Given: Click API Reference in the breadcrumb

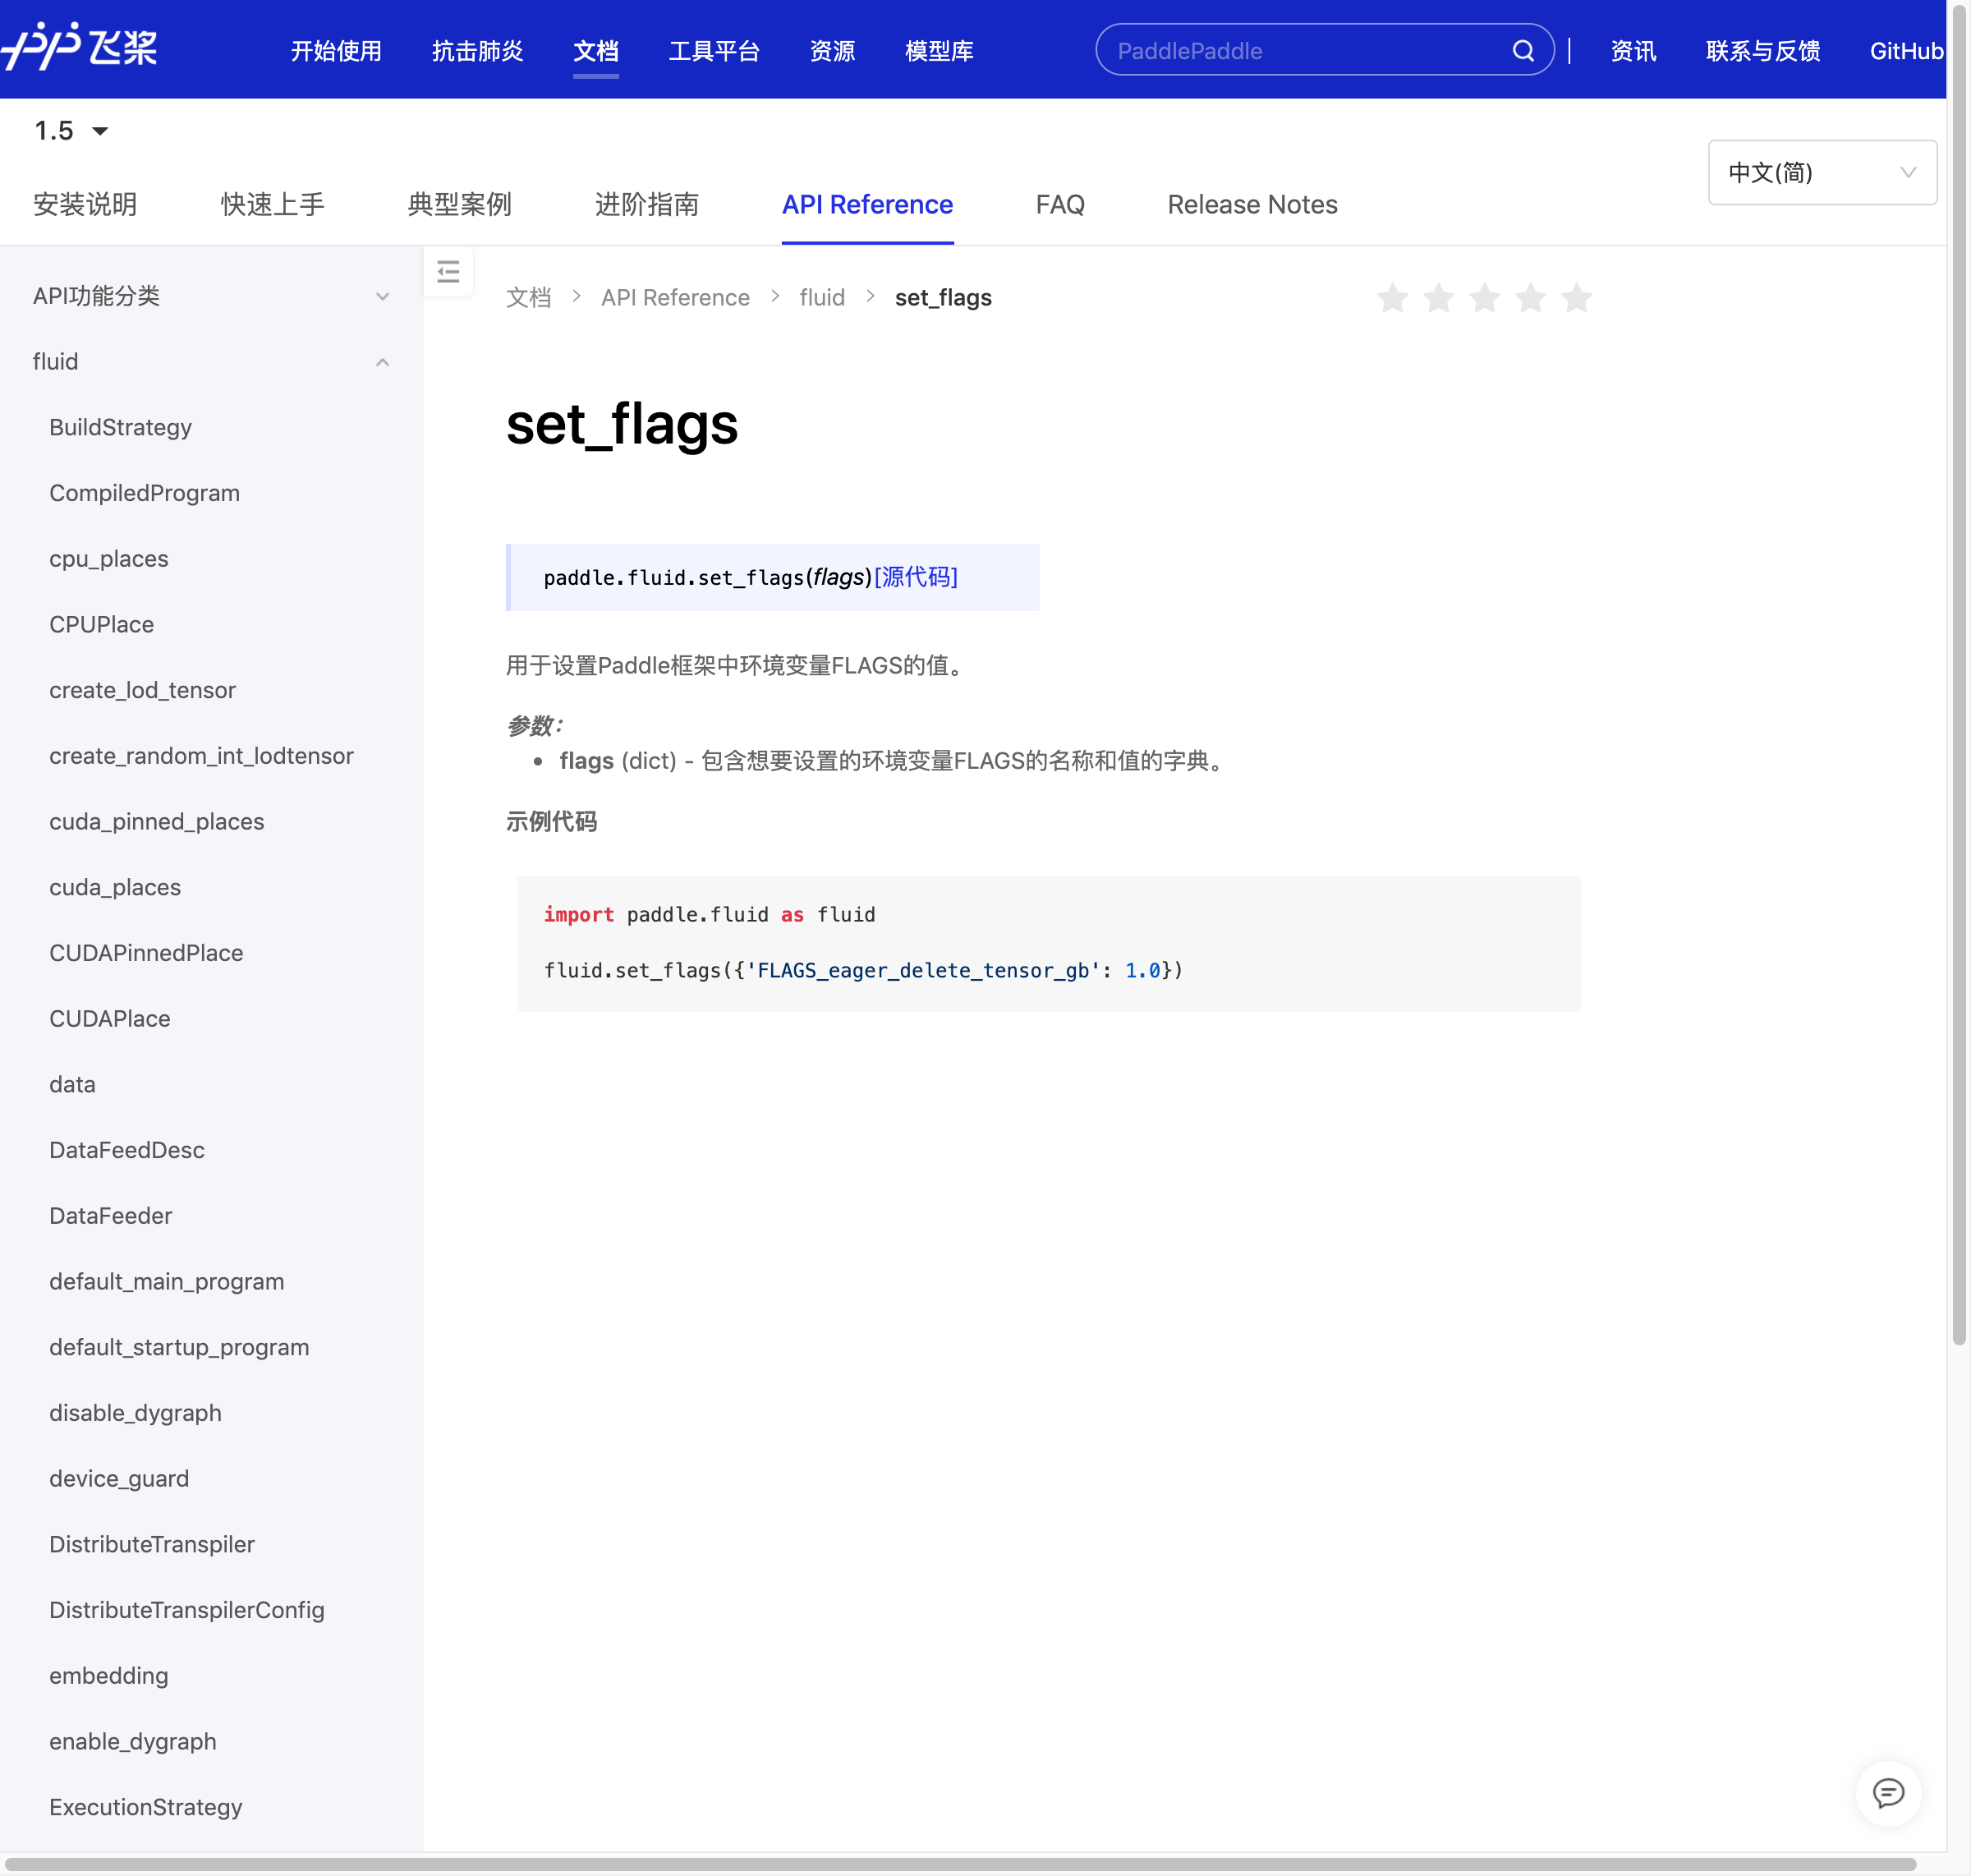Looking at the screenshot, I should (x=674, y=298).
